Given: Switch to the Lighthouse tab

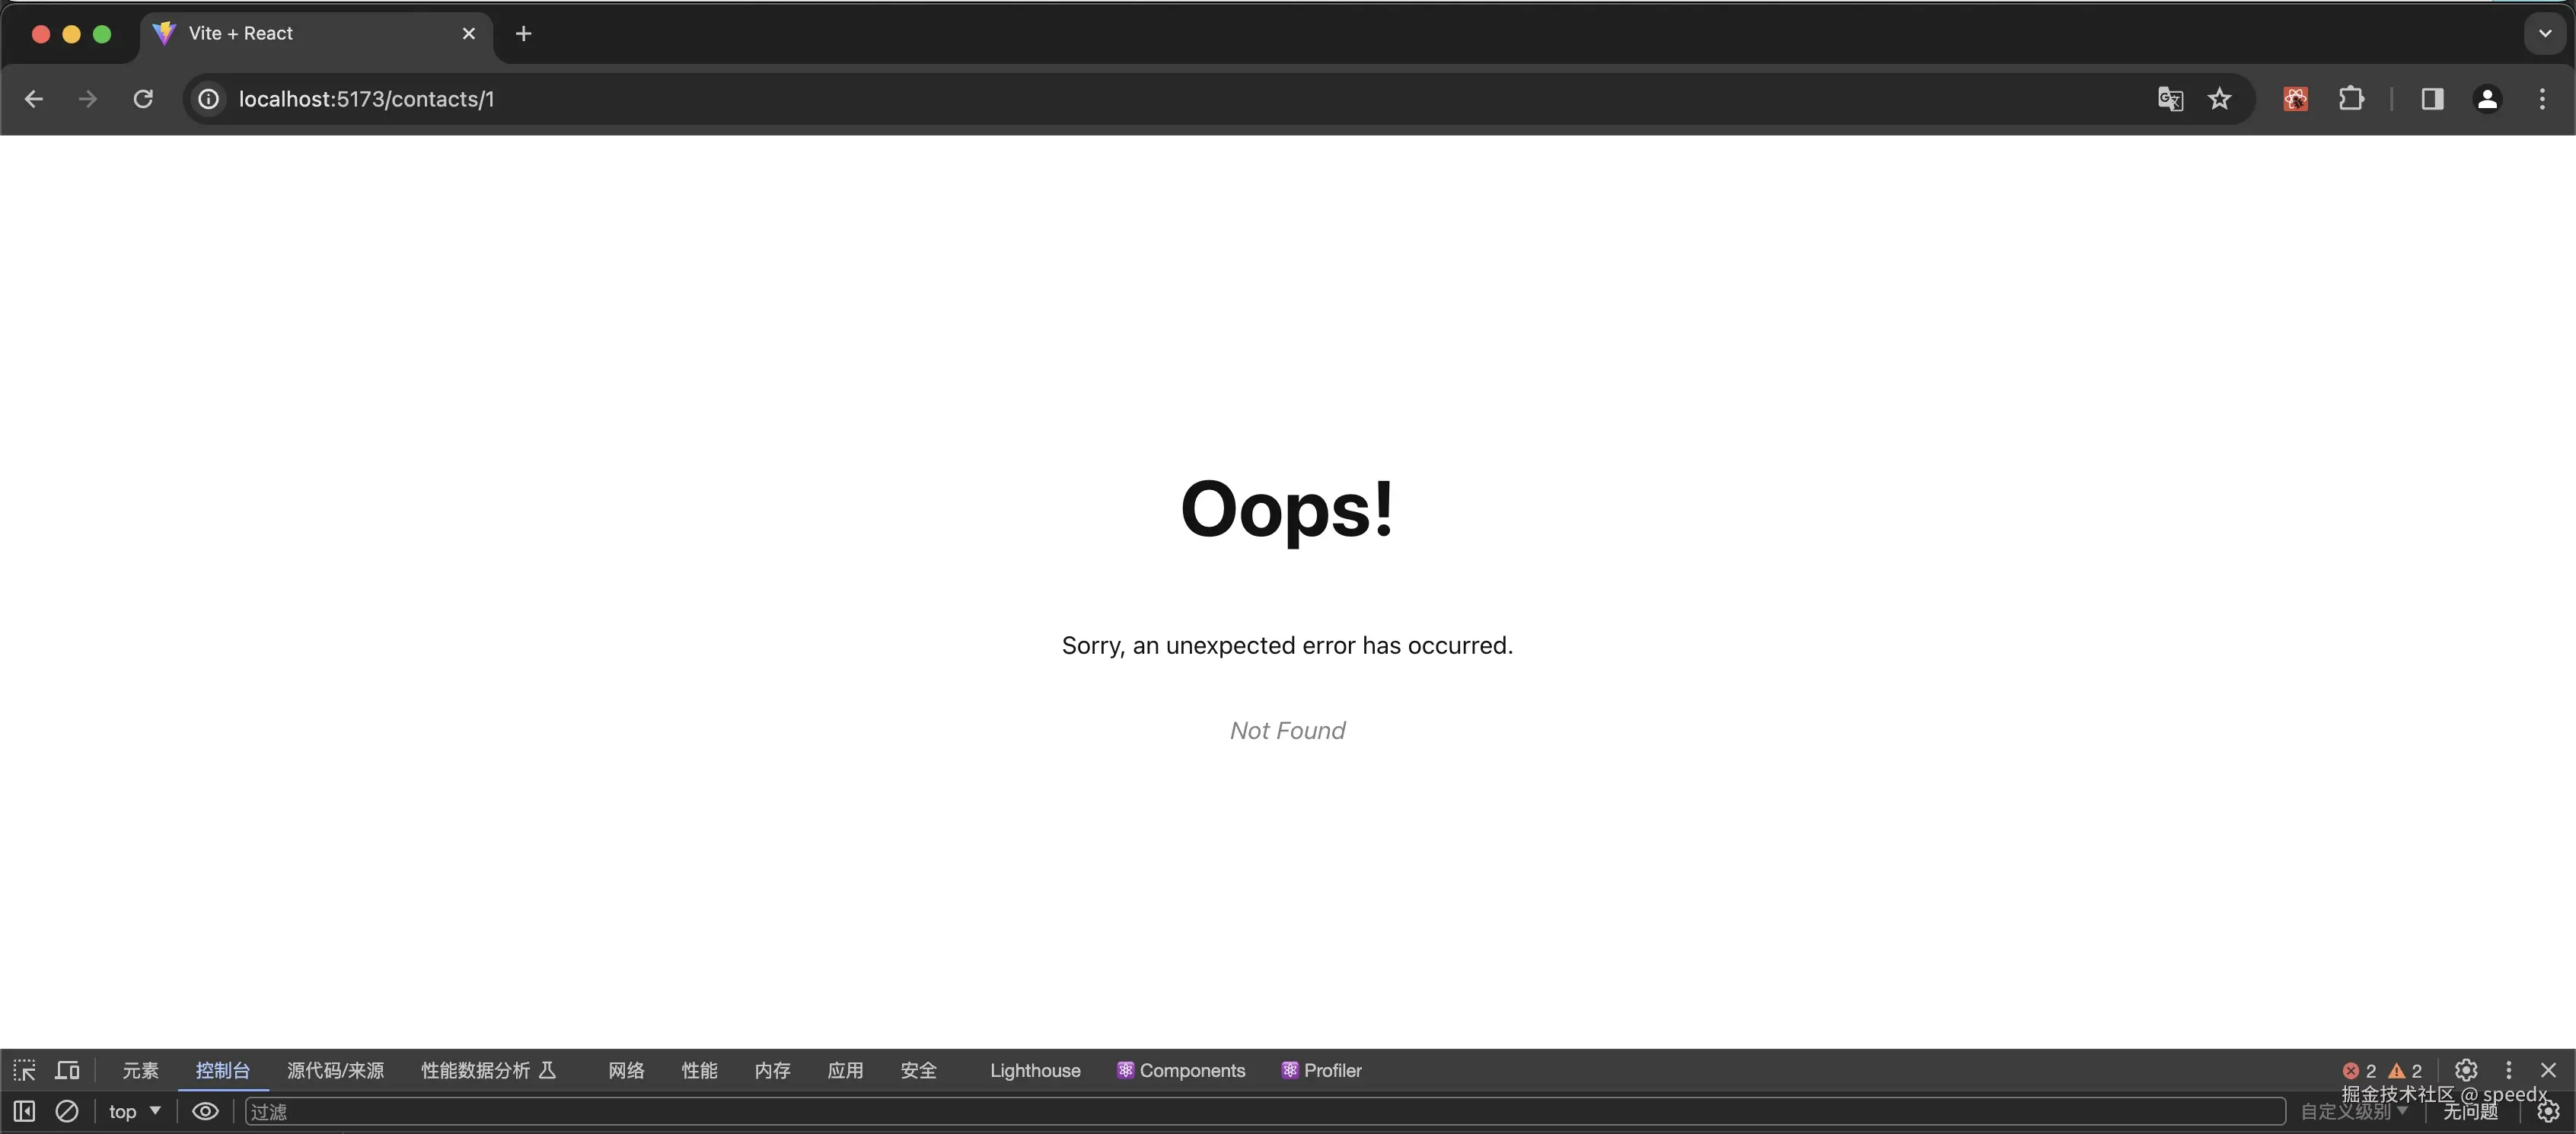Looking at the screenshot, I should 1034,1070.
